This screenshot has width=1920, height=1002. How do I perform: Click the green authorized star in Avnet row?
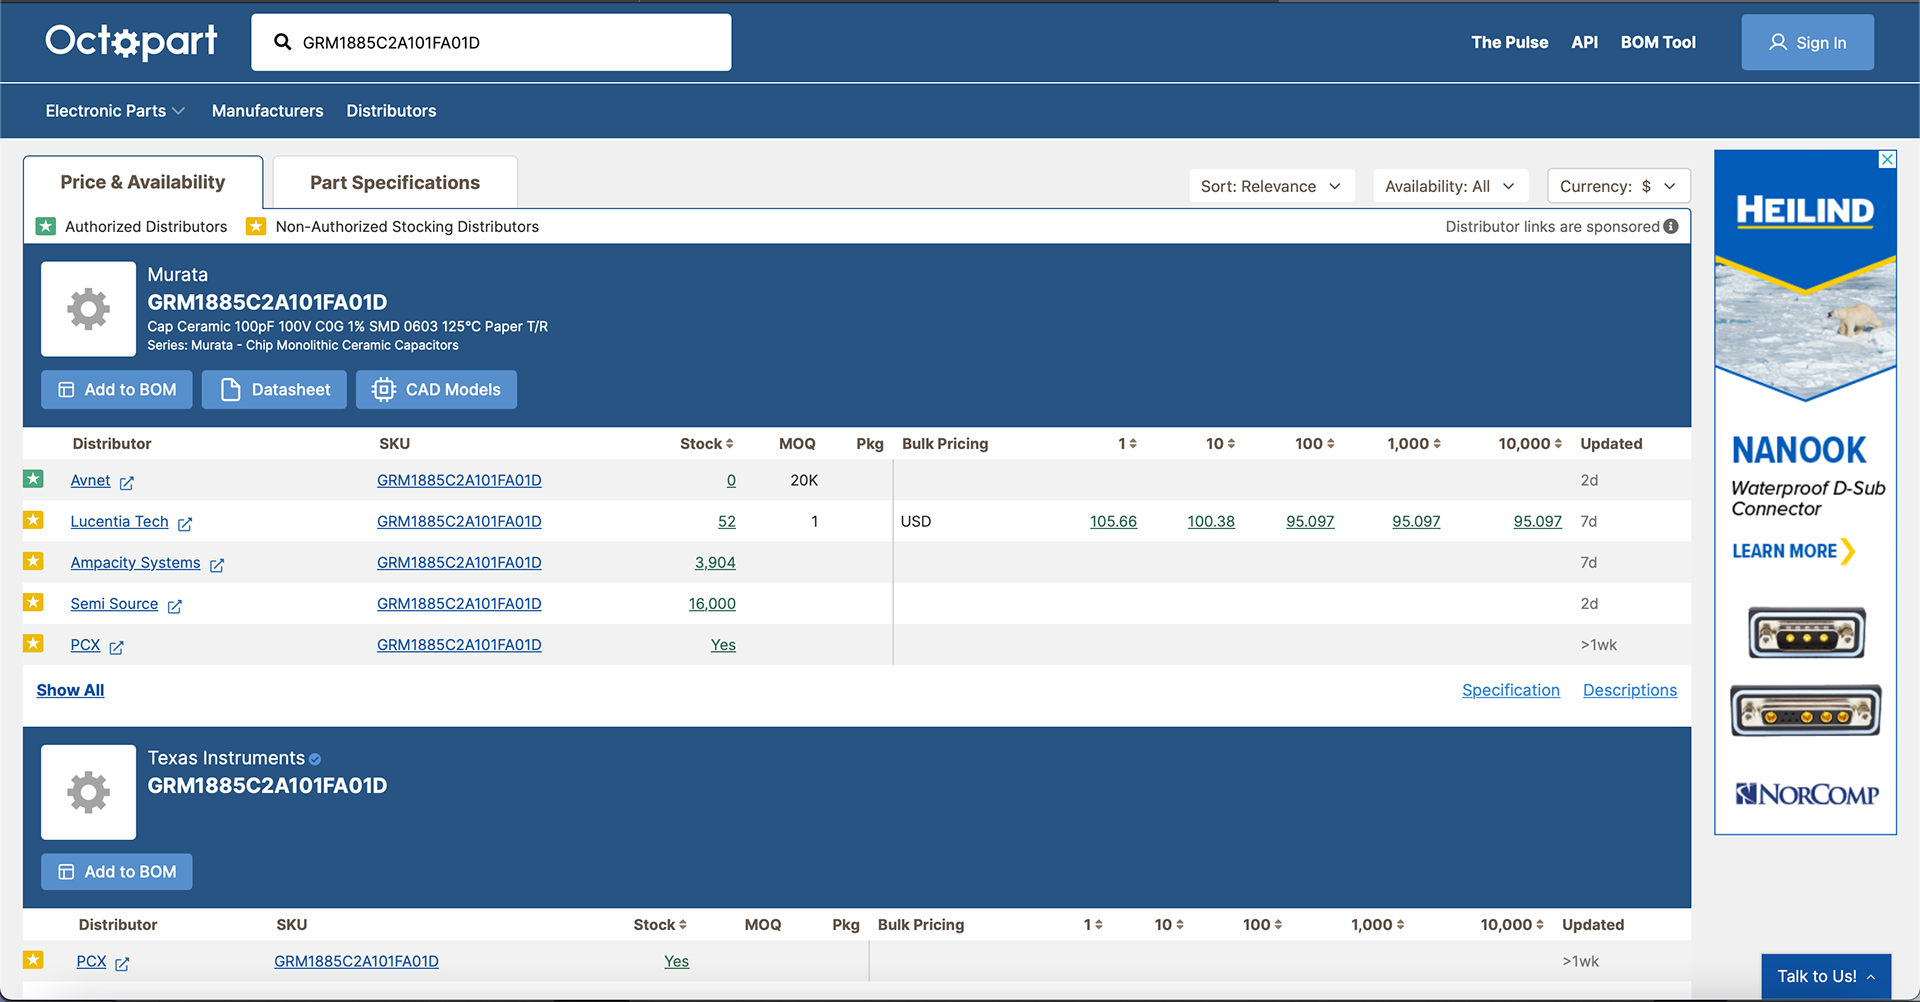34,479
